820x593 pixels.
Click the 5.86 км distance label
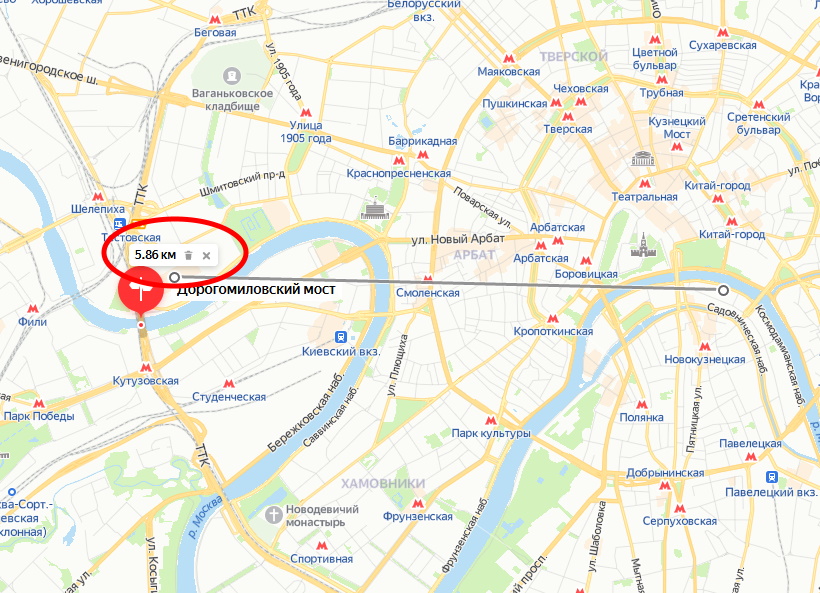pos(155,255)
